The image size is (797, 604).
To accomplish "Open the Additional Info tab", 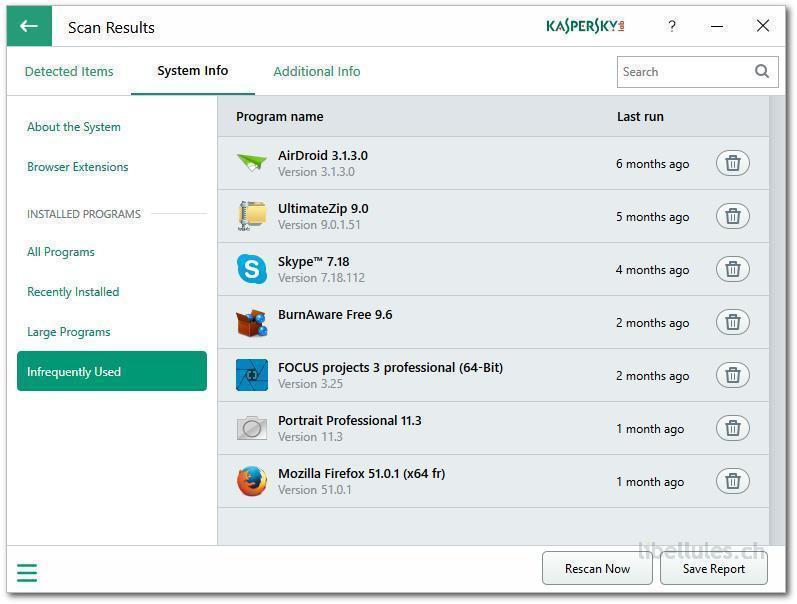I will 317,71.
